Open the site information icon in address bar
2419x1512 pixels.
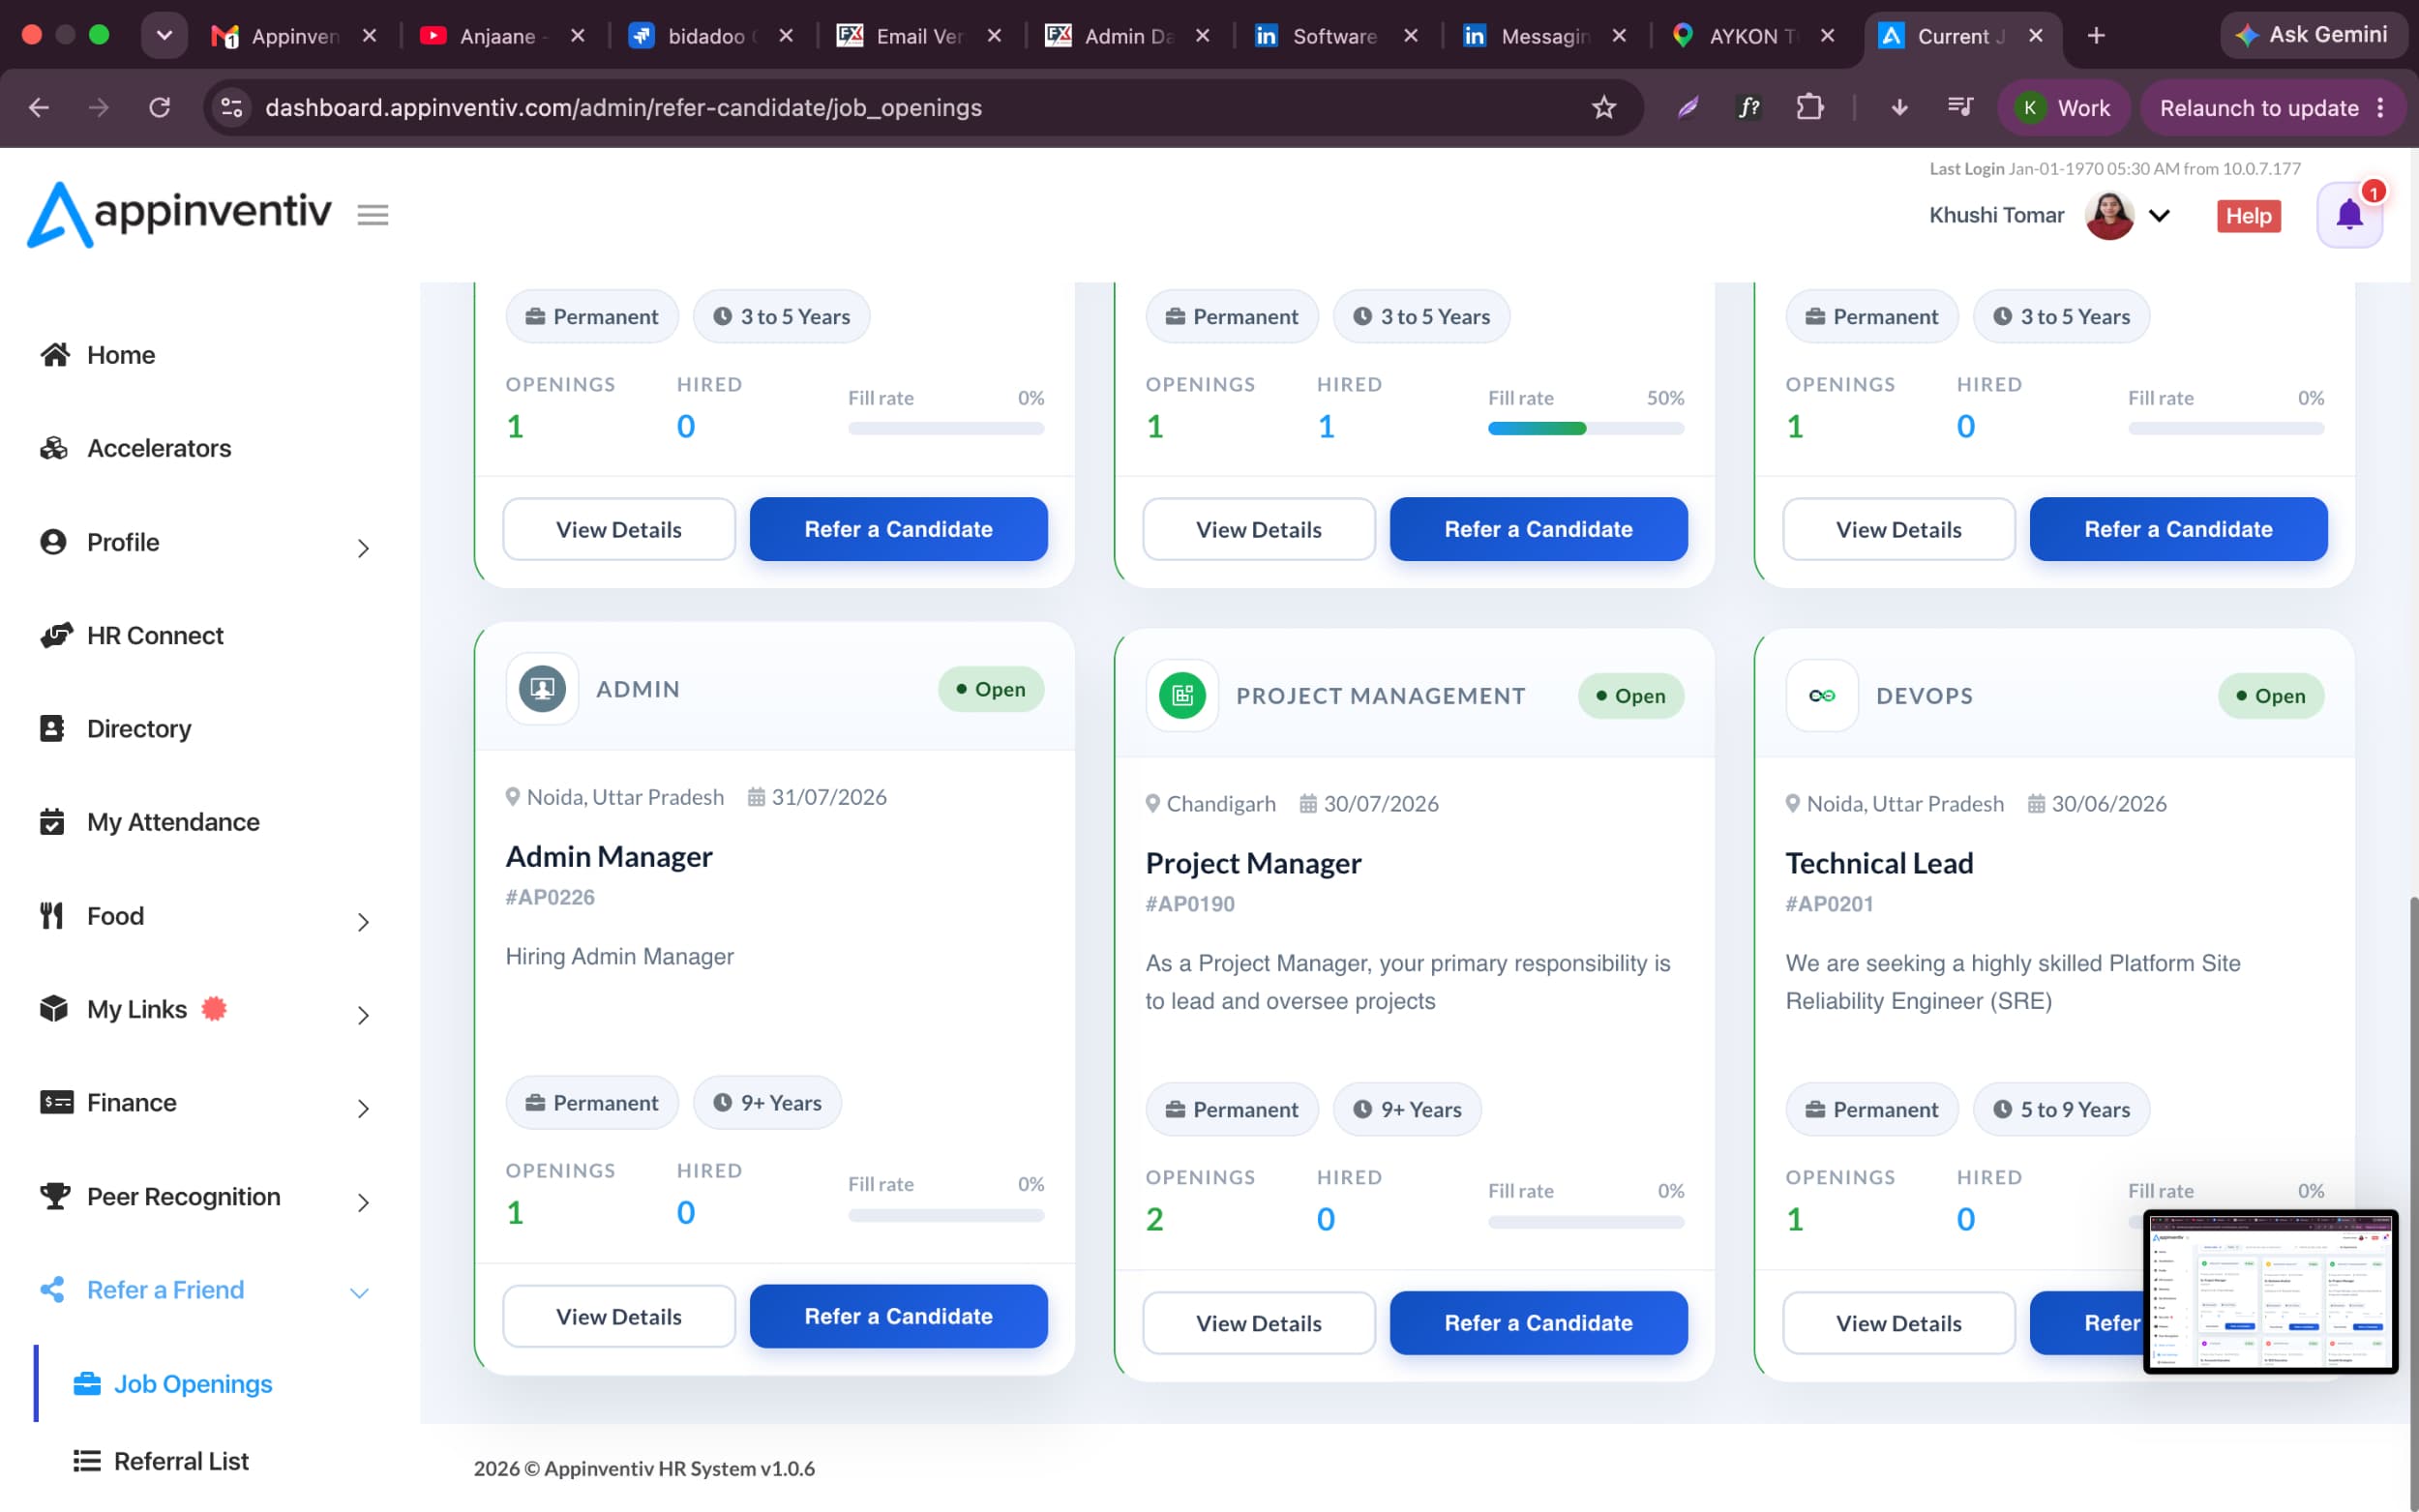click(x=232, y=107)
